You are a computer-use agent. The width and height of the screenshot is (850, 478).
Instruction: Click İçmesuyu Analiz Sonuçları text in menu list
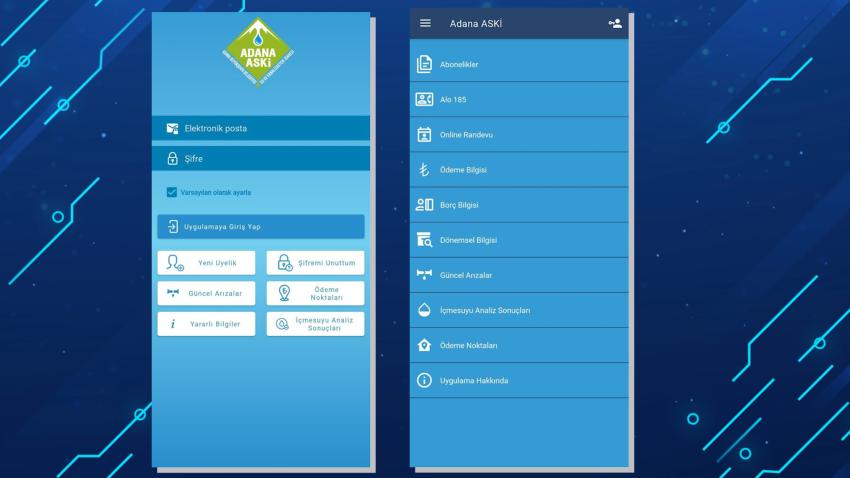point(485,311)
